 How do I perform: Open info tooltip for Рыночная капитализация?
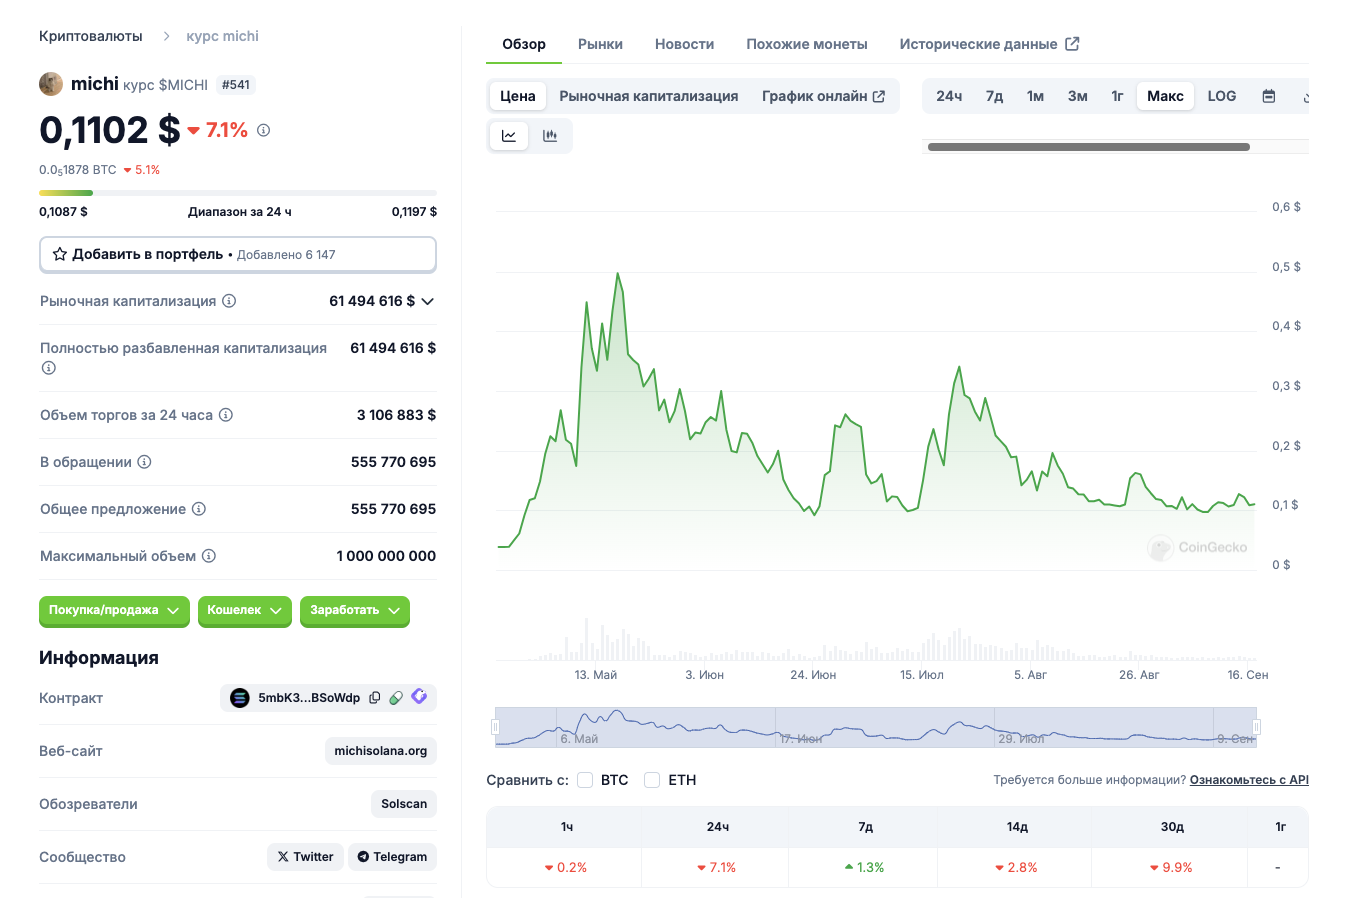coord(229,301)
